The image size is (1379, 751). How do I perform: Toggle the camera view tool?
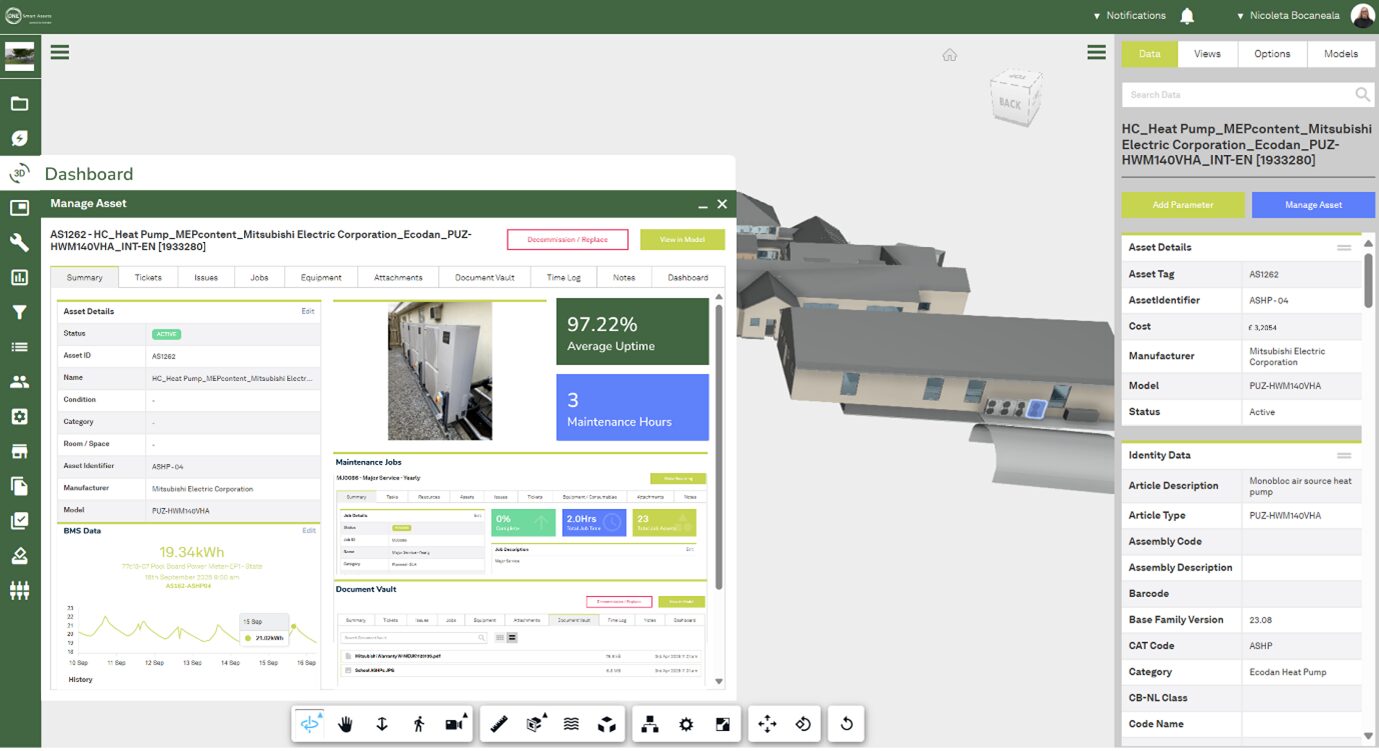(x=453, y=723)
